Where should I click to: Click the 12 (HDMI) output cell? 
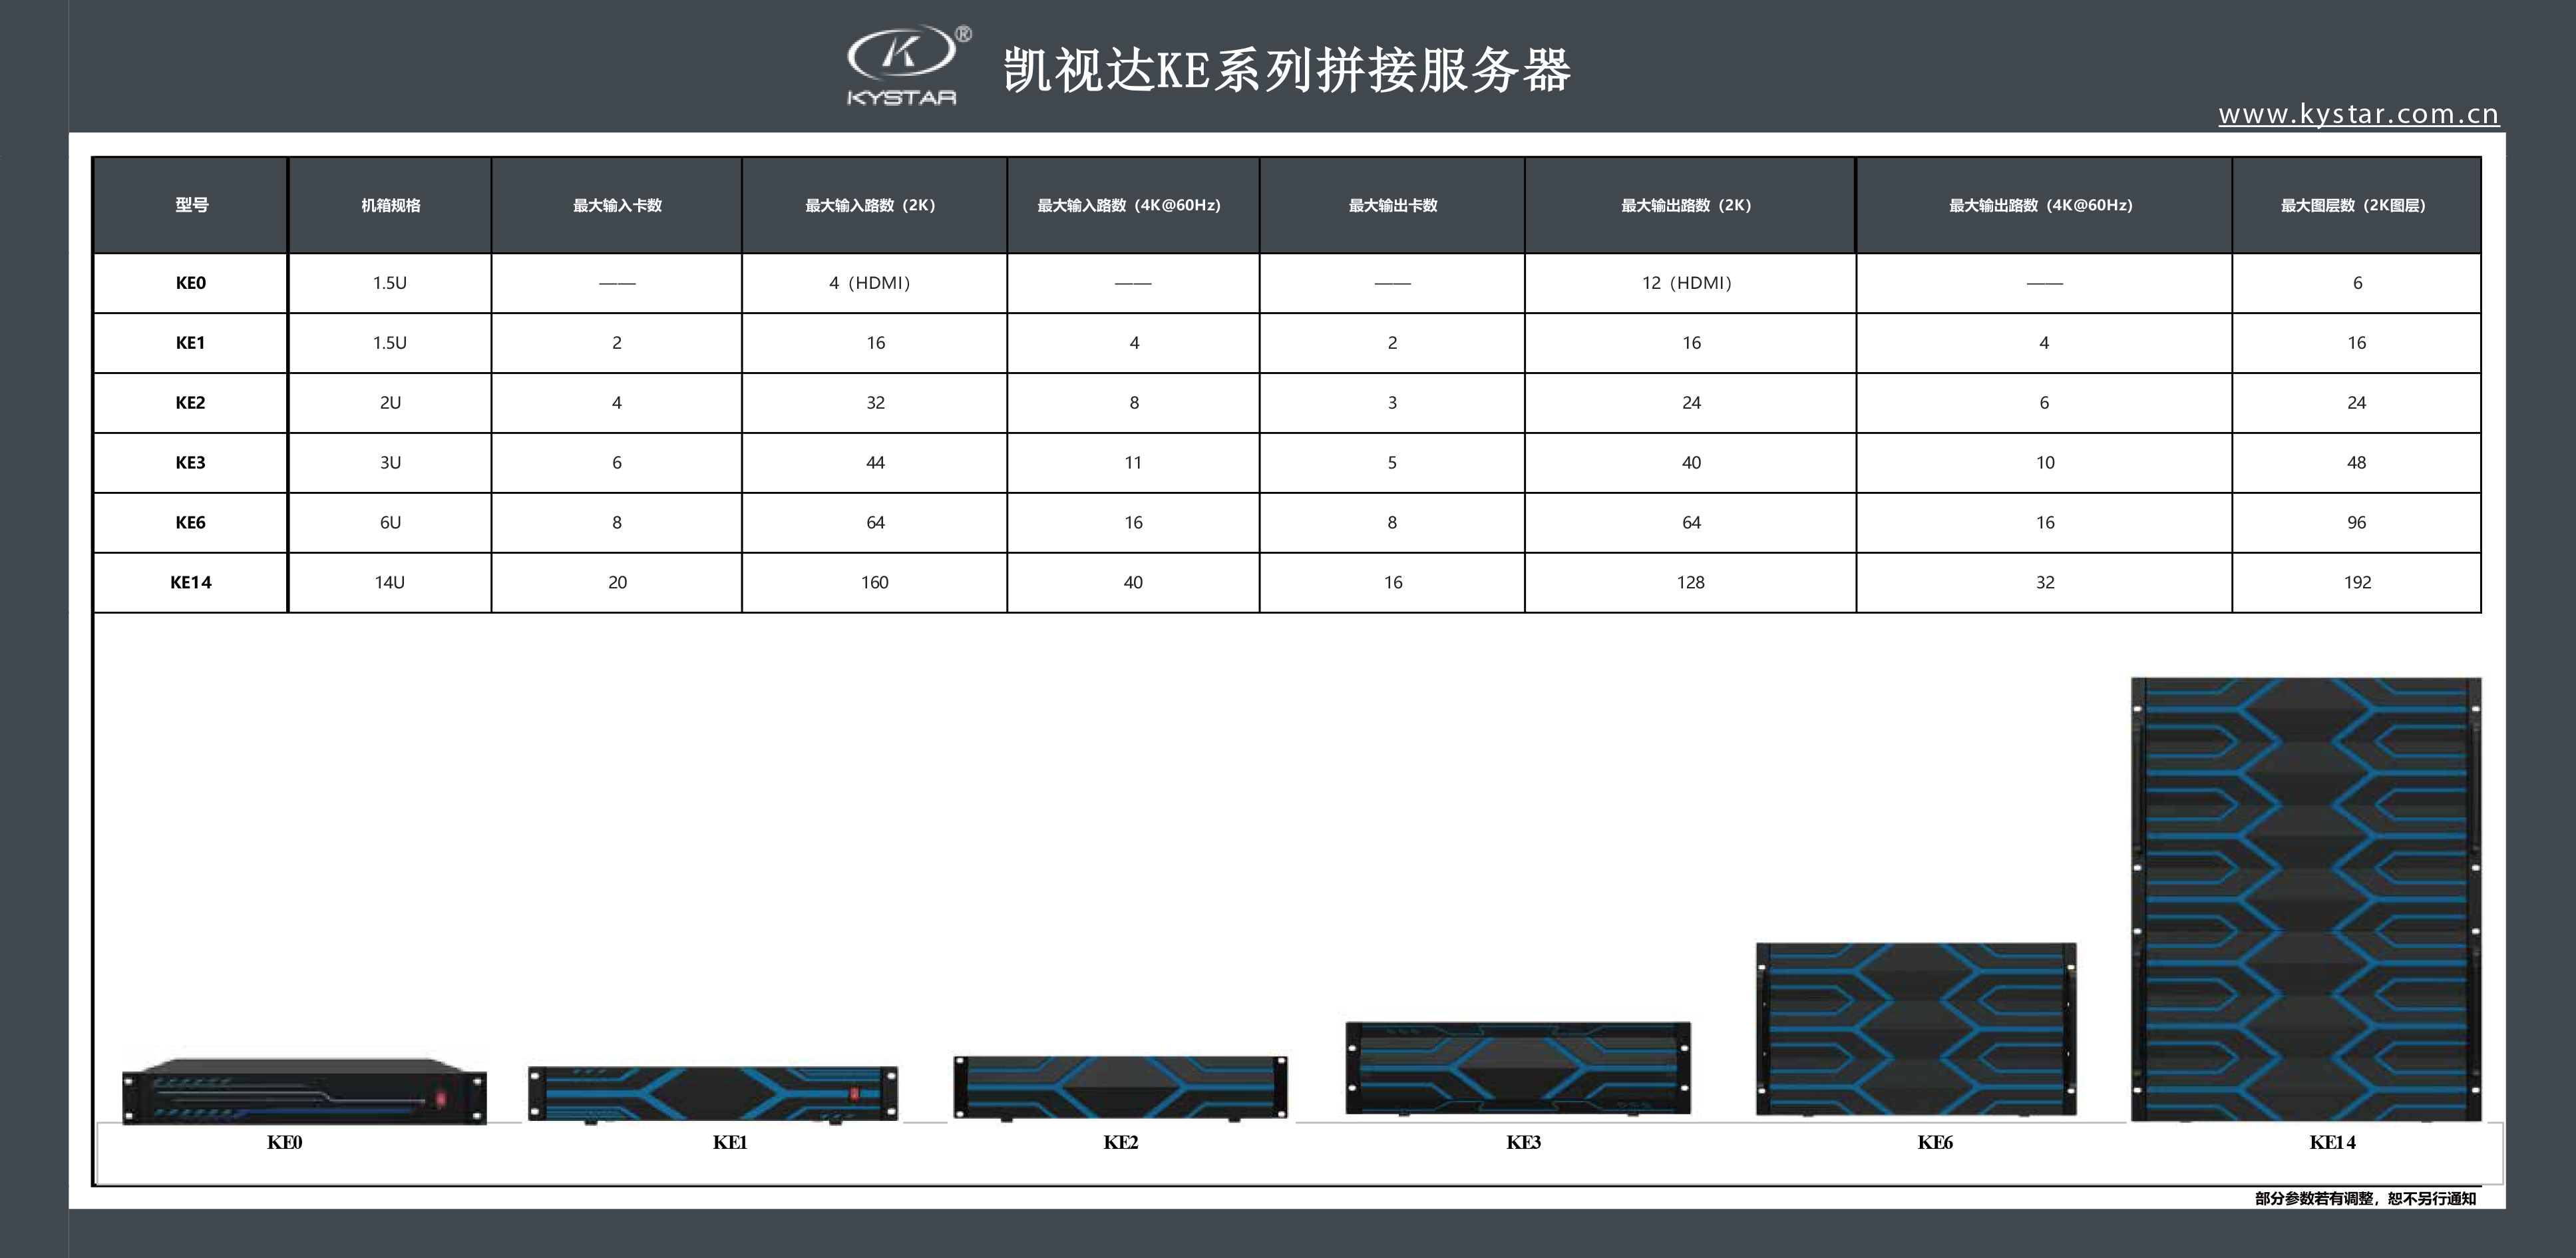tap(1690, 283)
